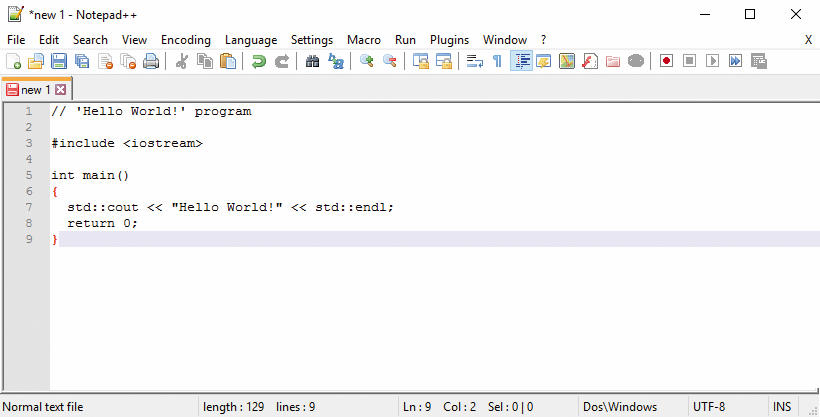Viewport: 820px width, 417px height.
Task: Open Find with the binoculars icon
Action: coord(313,61)
